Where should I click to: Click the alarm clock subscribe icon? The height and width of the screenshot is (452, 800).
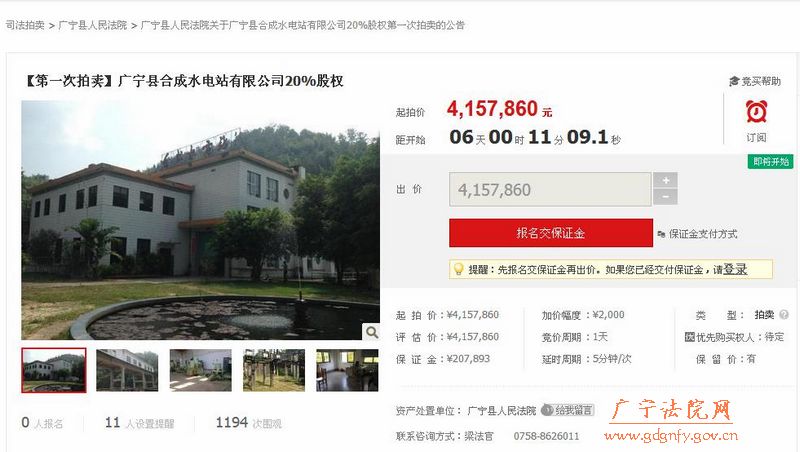756,111
